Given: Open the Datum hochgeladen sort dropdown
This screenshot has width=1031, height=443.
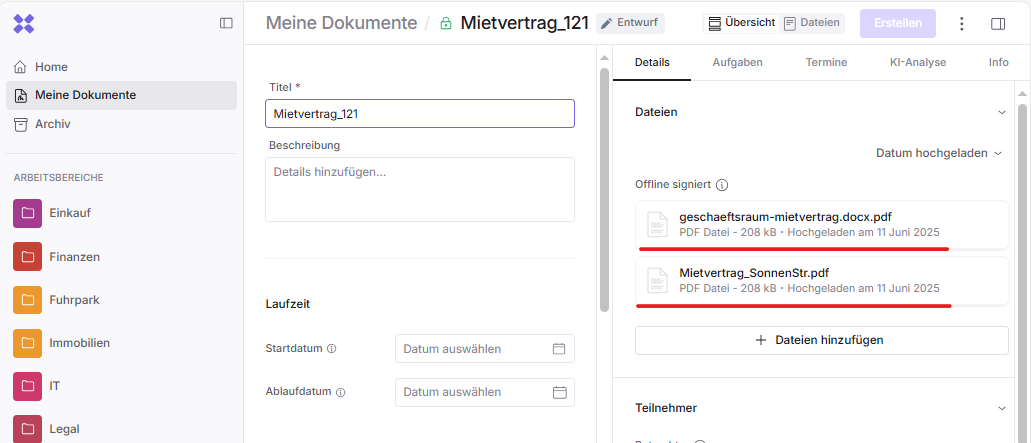Looking at the screenshot, I should coord(938,153).
